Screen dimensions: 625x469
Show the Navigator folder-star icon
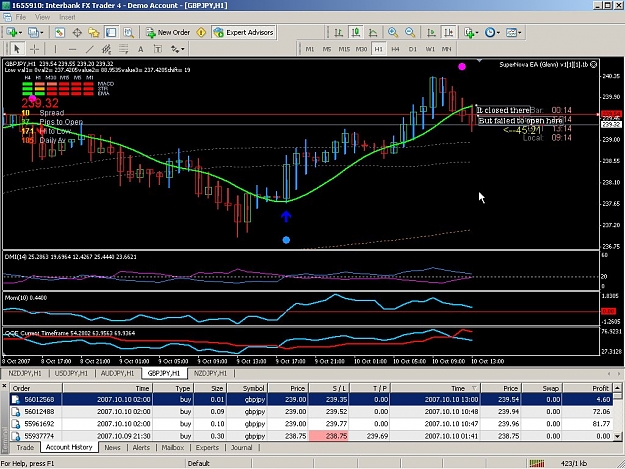[94, 33]
